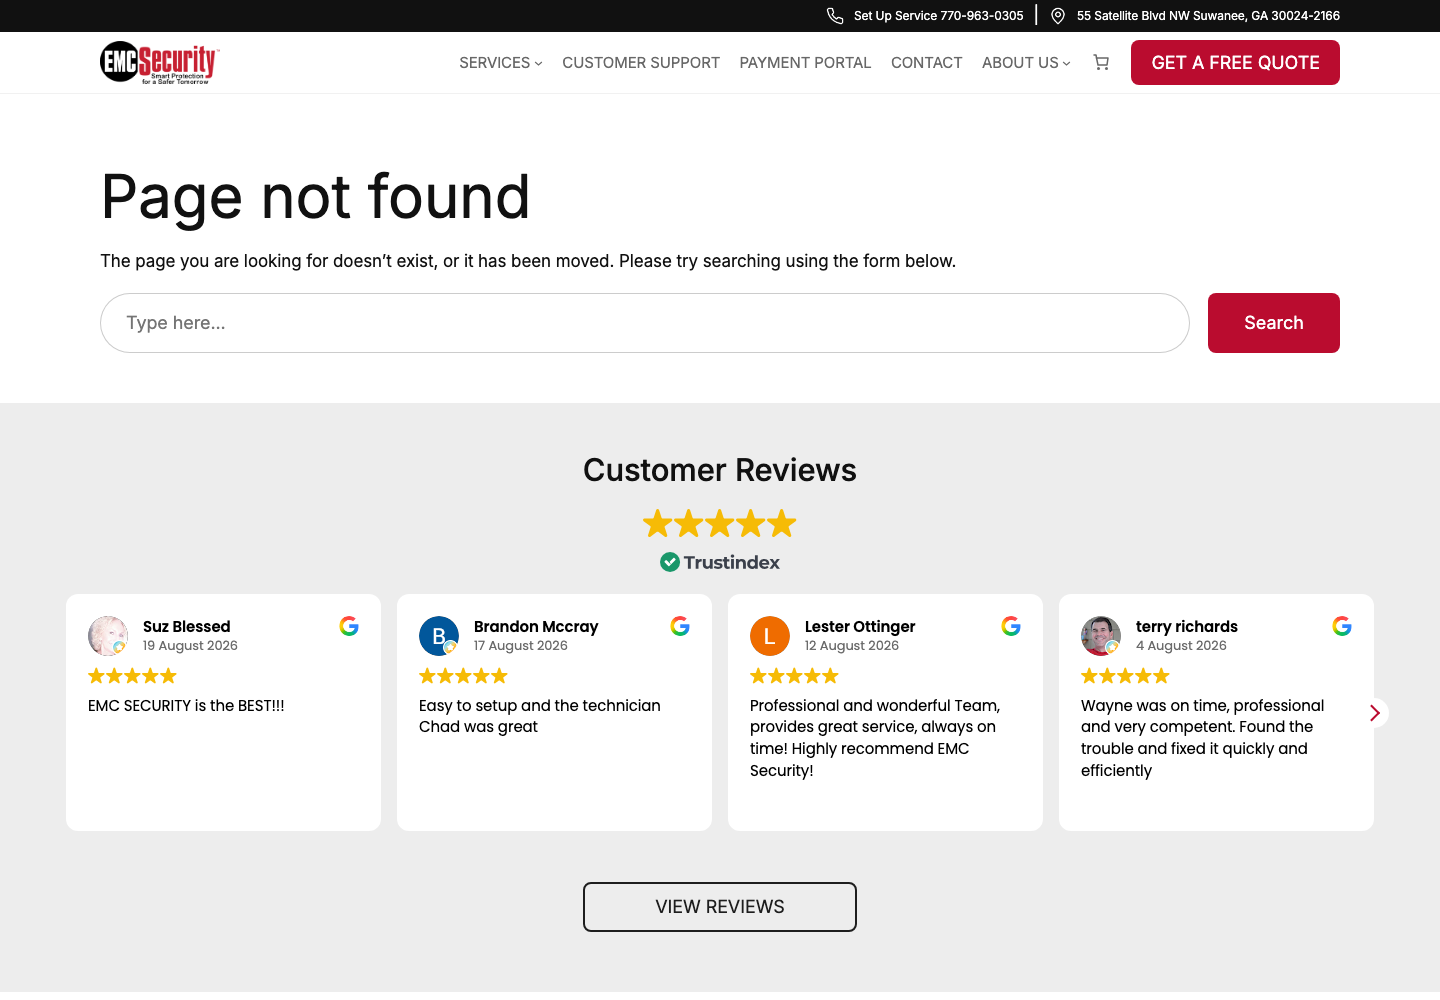The height and width of the screenshot is (1000, 1440).
Task: Click the Trustindex verified checkmark icon
Action: click(670, 562)
